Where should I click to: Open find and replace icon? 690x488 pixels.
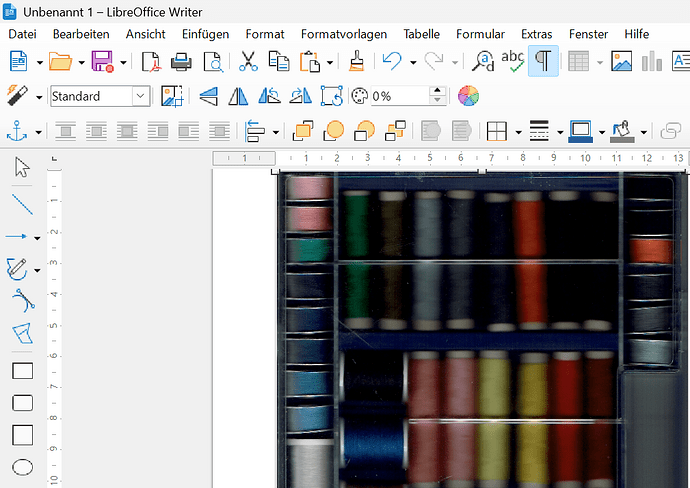pos(483,61)
